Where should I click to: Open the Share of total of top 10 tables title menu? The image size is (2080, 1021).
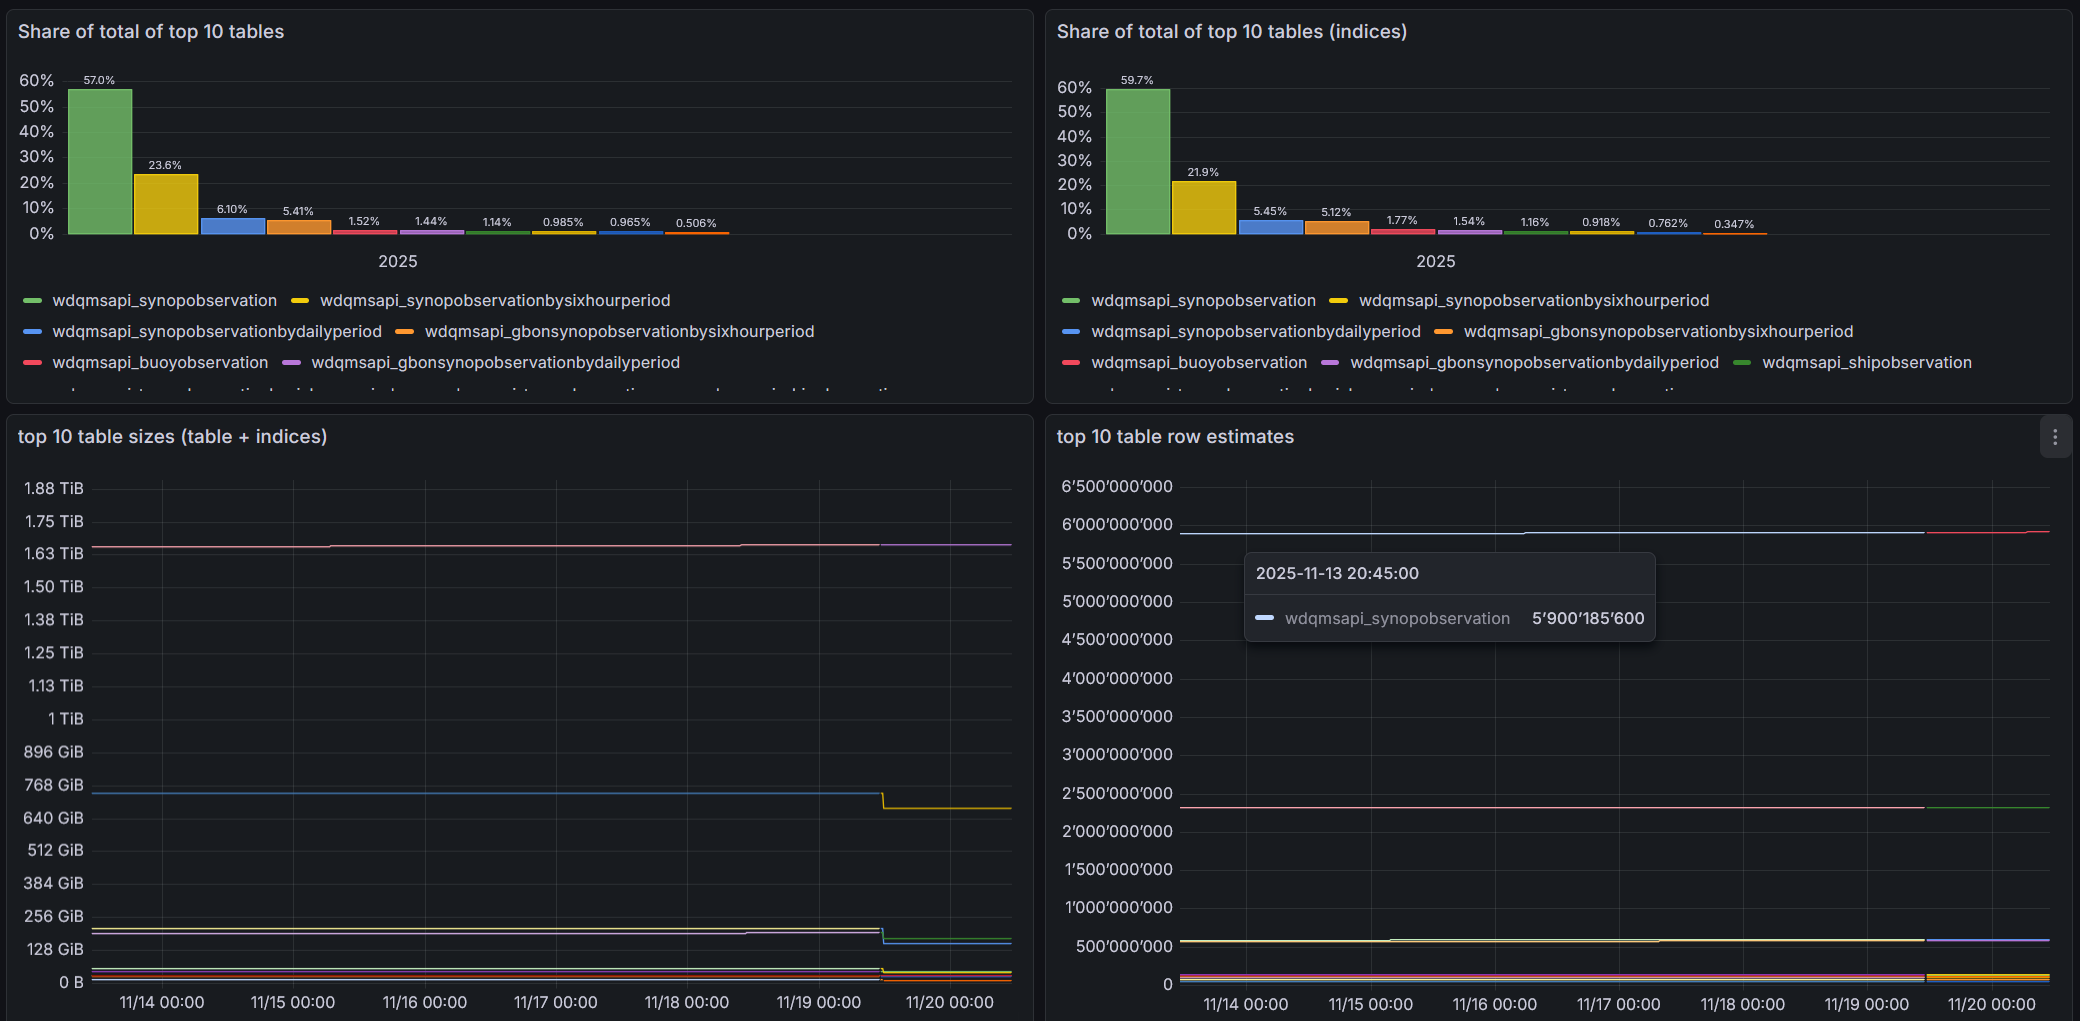point(151,31)
